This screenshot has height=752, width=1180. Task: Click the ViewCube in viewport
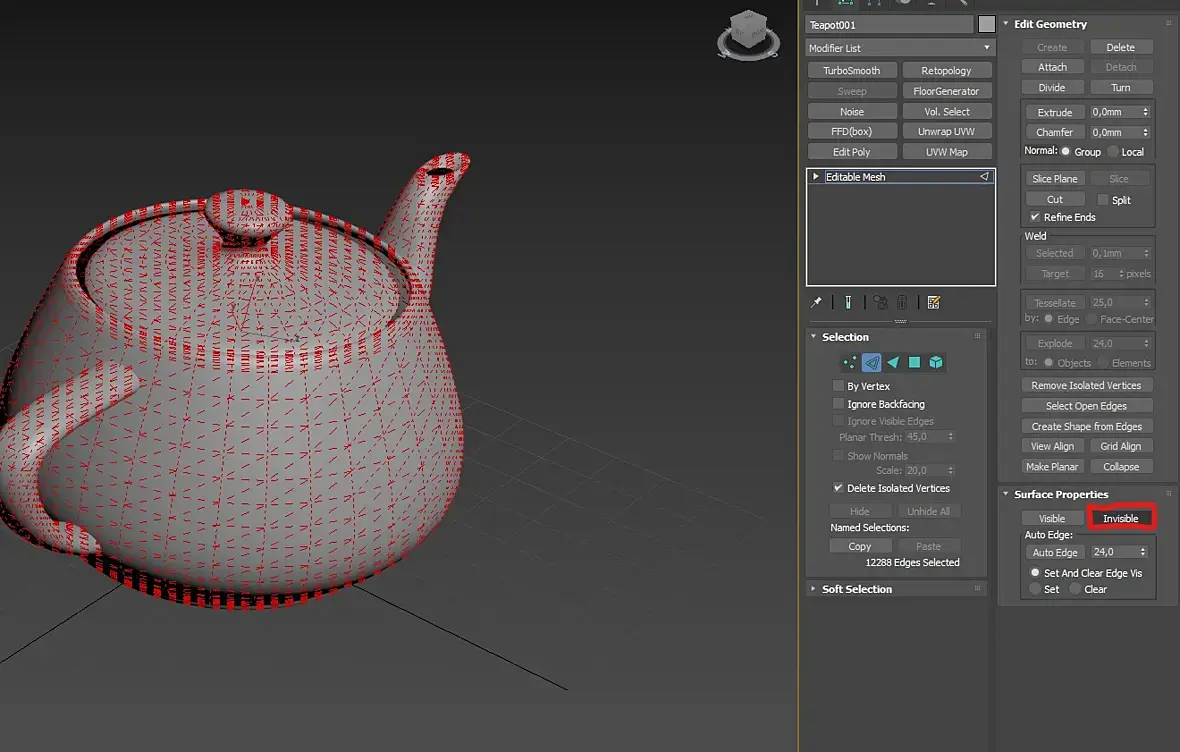click(x=748, y=30)
